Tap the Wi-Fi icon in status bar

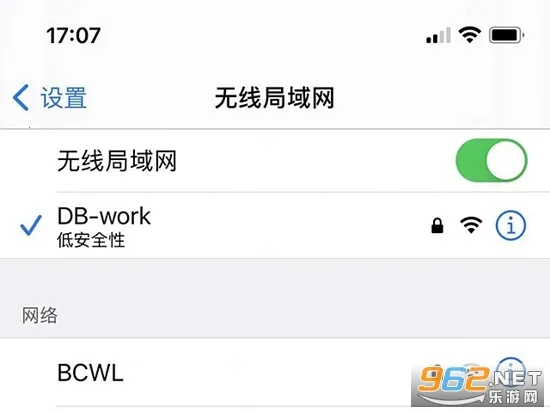coord(470,35)
